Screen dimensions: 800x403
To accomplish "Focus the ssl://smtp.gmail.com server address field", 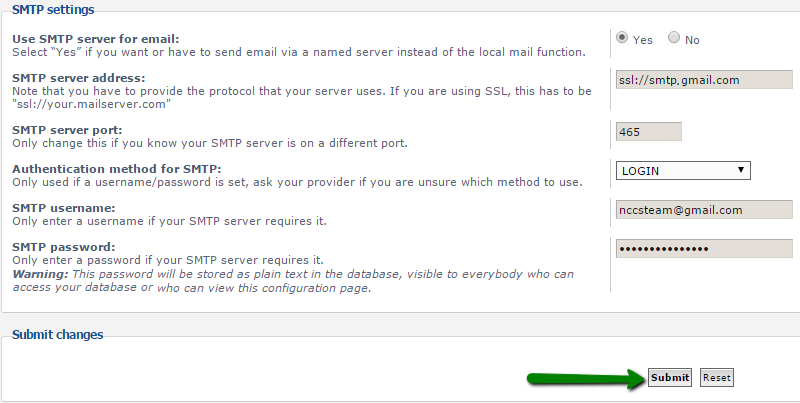I will point(704,80).
